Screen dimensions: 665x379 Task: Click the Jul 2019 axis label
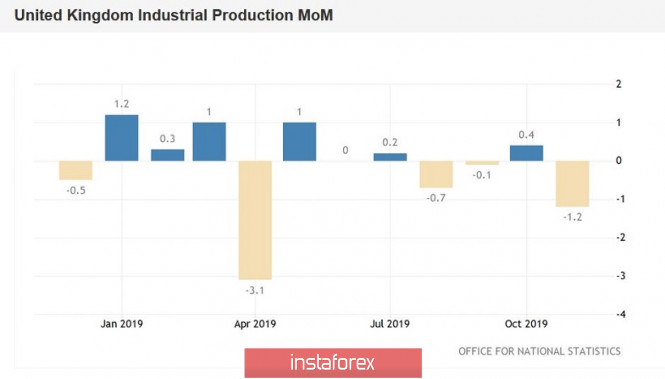tap(390, 324)
